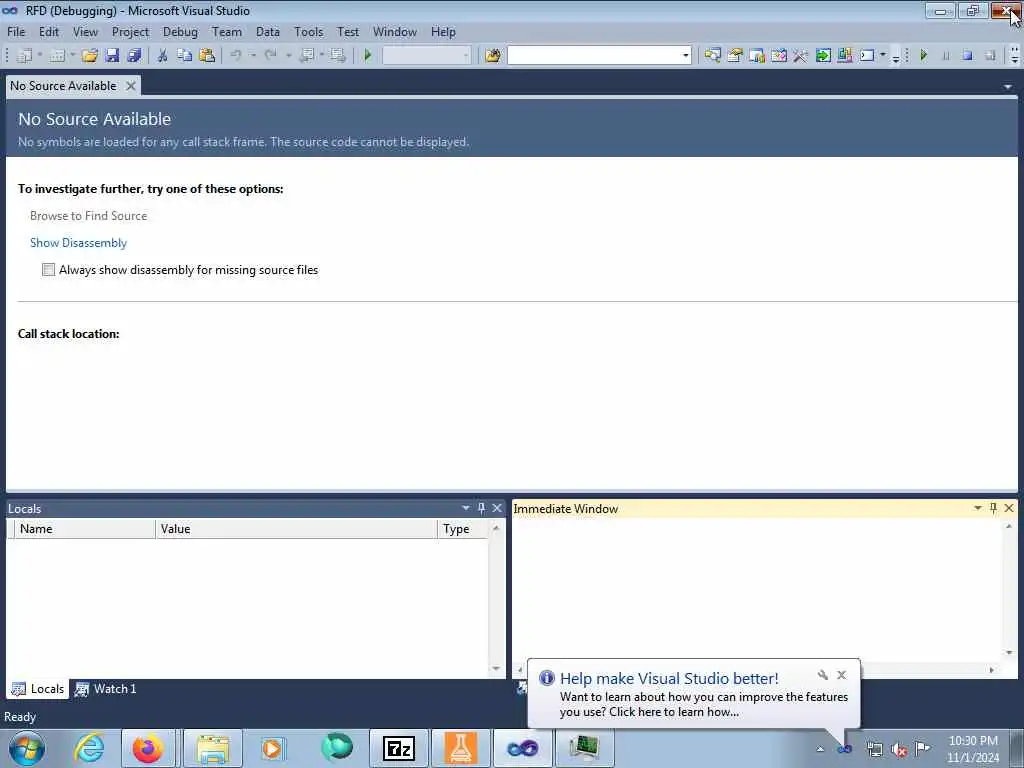1024x768 pixels.
Task: Click the Open File folder icon
Action: pos(89,56)
